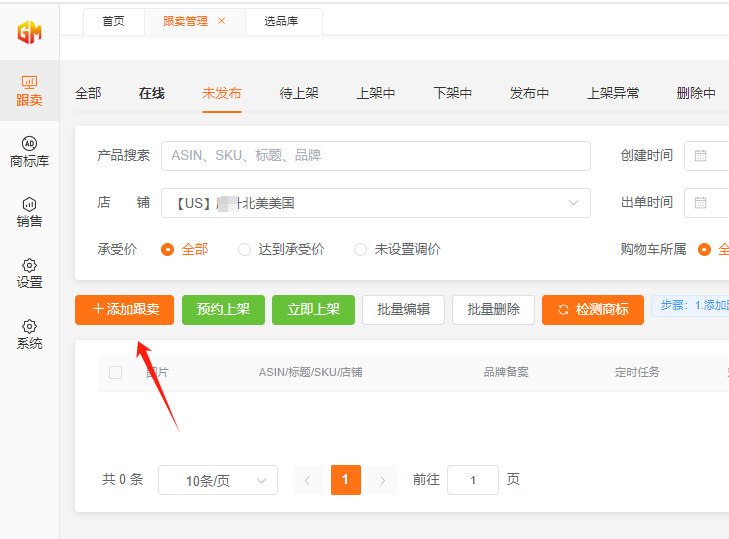Open the 设置 gear icon

click(x=29, y=265)
